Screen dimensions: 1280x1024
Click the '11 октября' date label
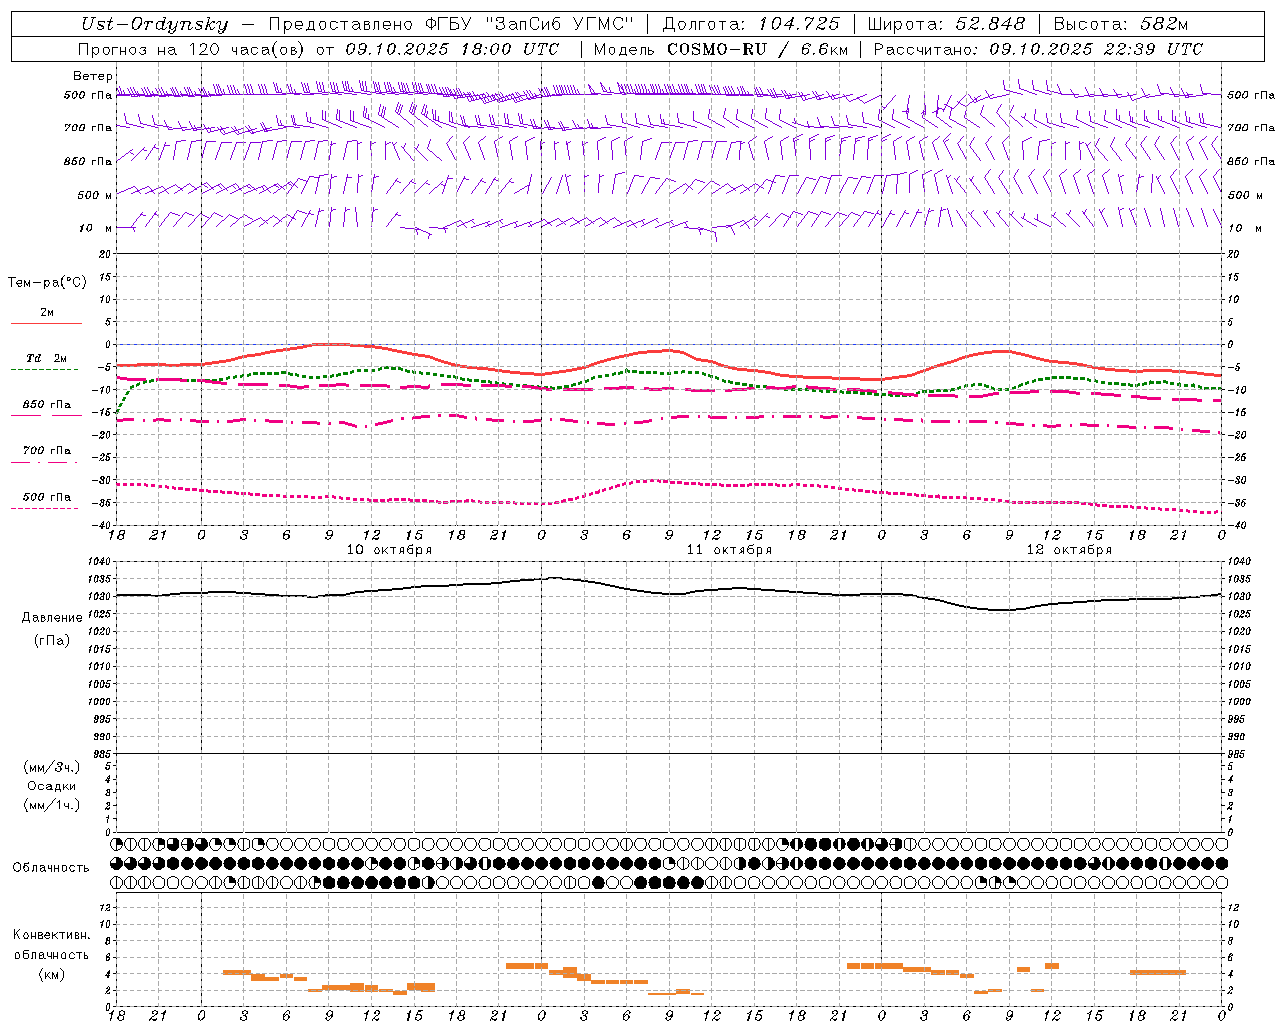[730, 550]
